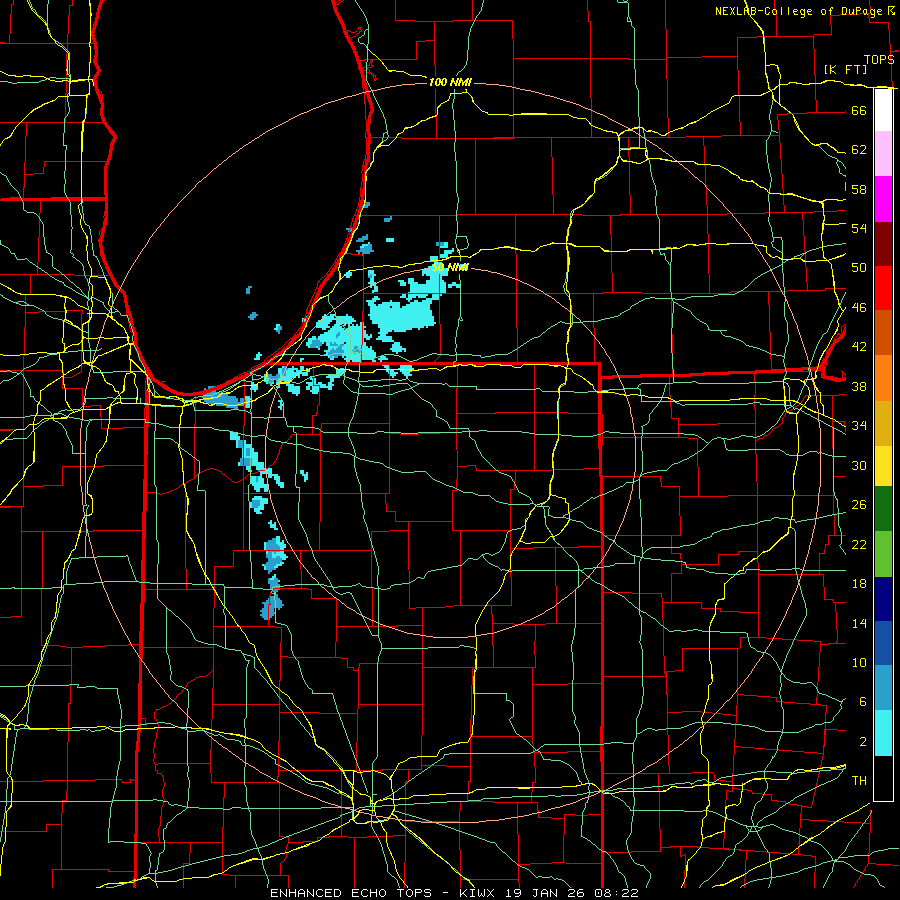Click the white 66 kft color swatch
Viewport: 900px width, 900px height.
(883, 110)
